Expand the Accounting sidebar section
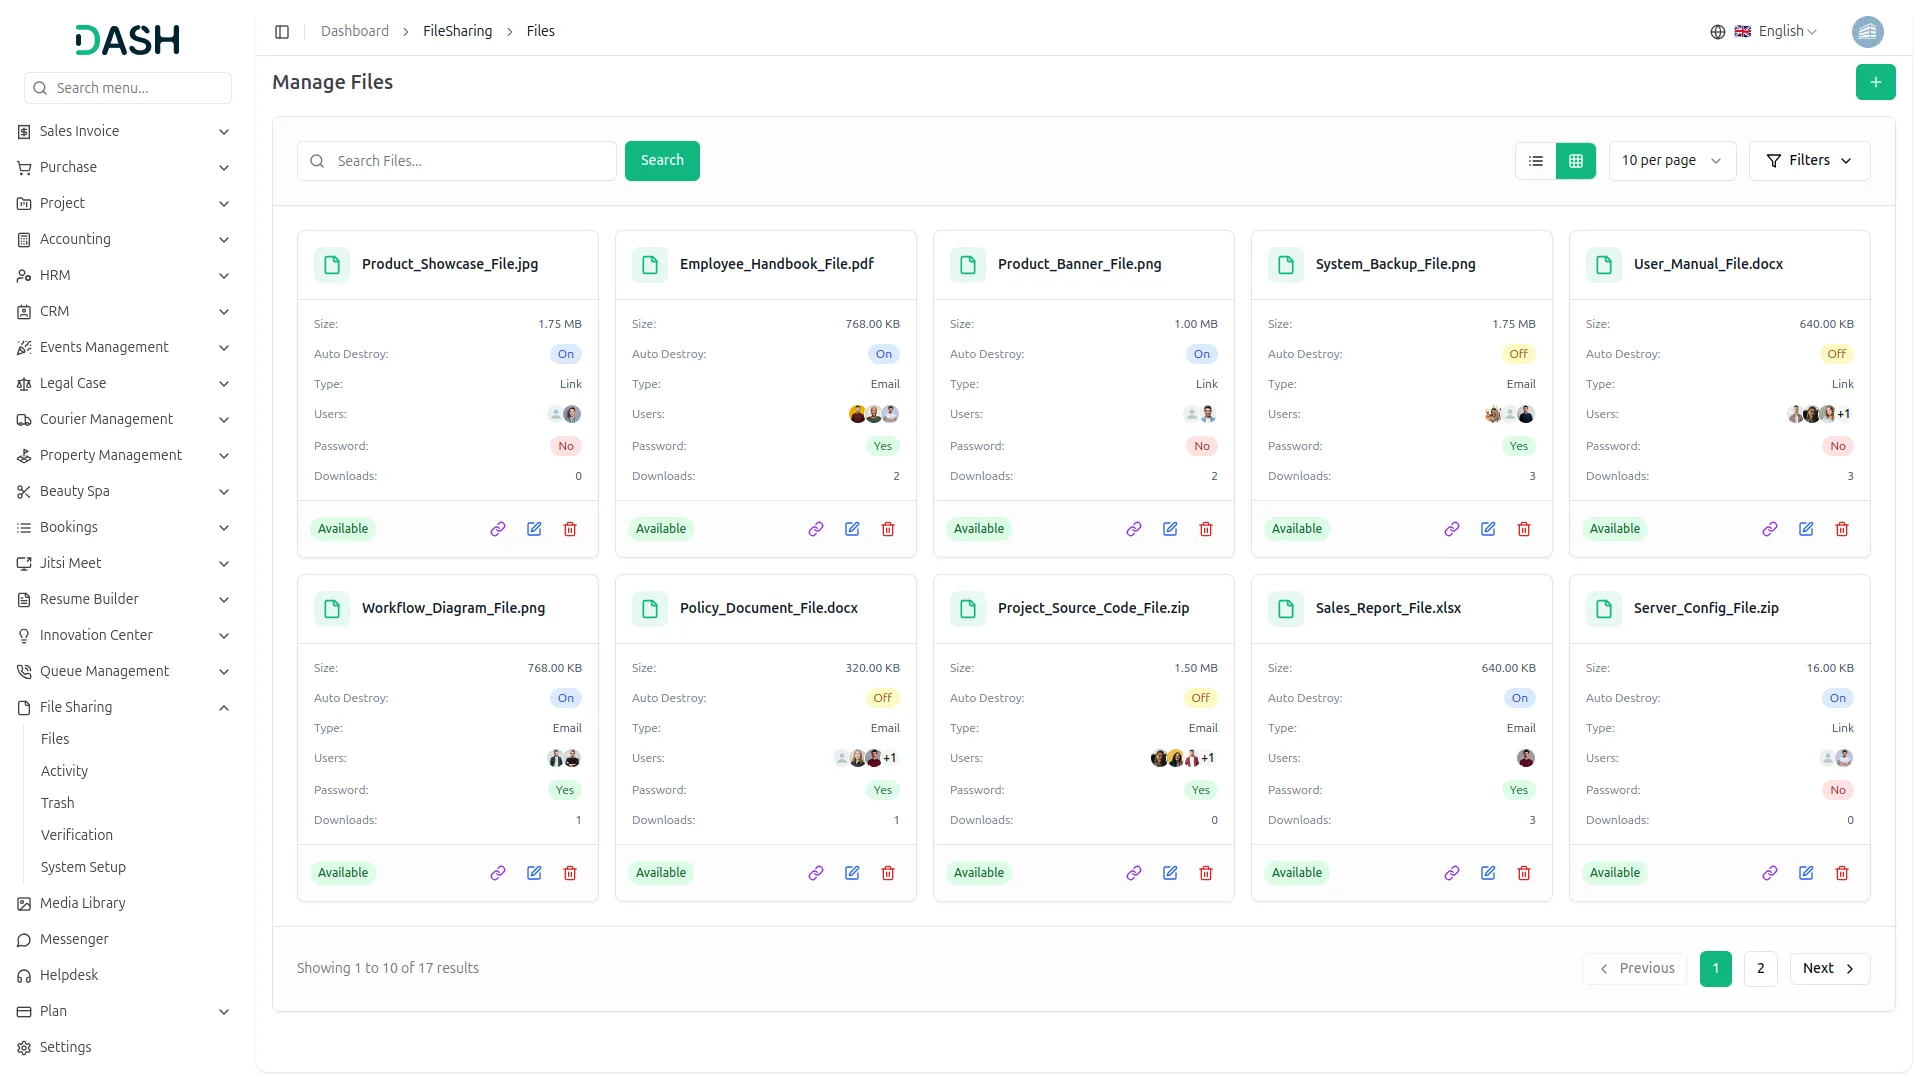Image resolution: width=1920 pixels, height=1080 pixels. point(124,239)
